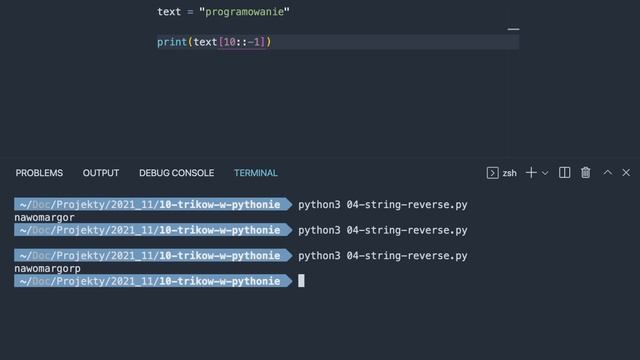This screenshot has height=360, width=640.
Task: Split the terminal panel
Action: coord(564,173)
